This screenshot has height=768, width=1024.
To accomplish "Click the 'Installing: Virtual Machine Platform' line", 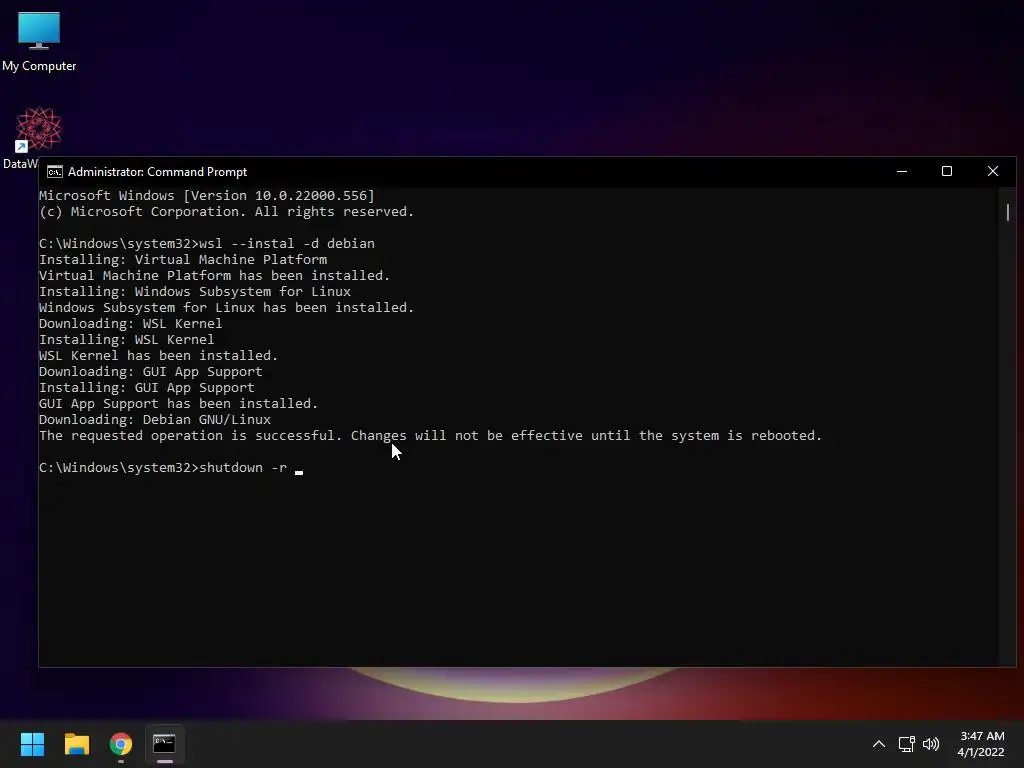I will 183,259.
